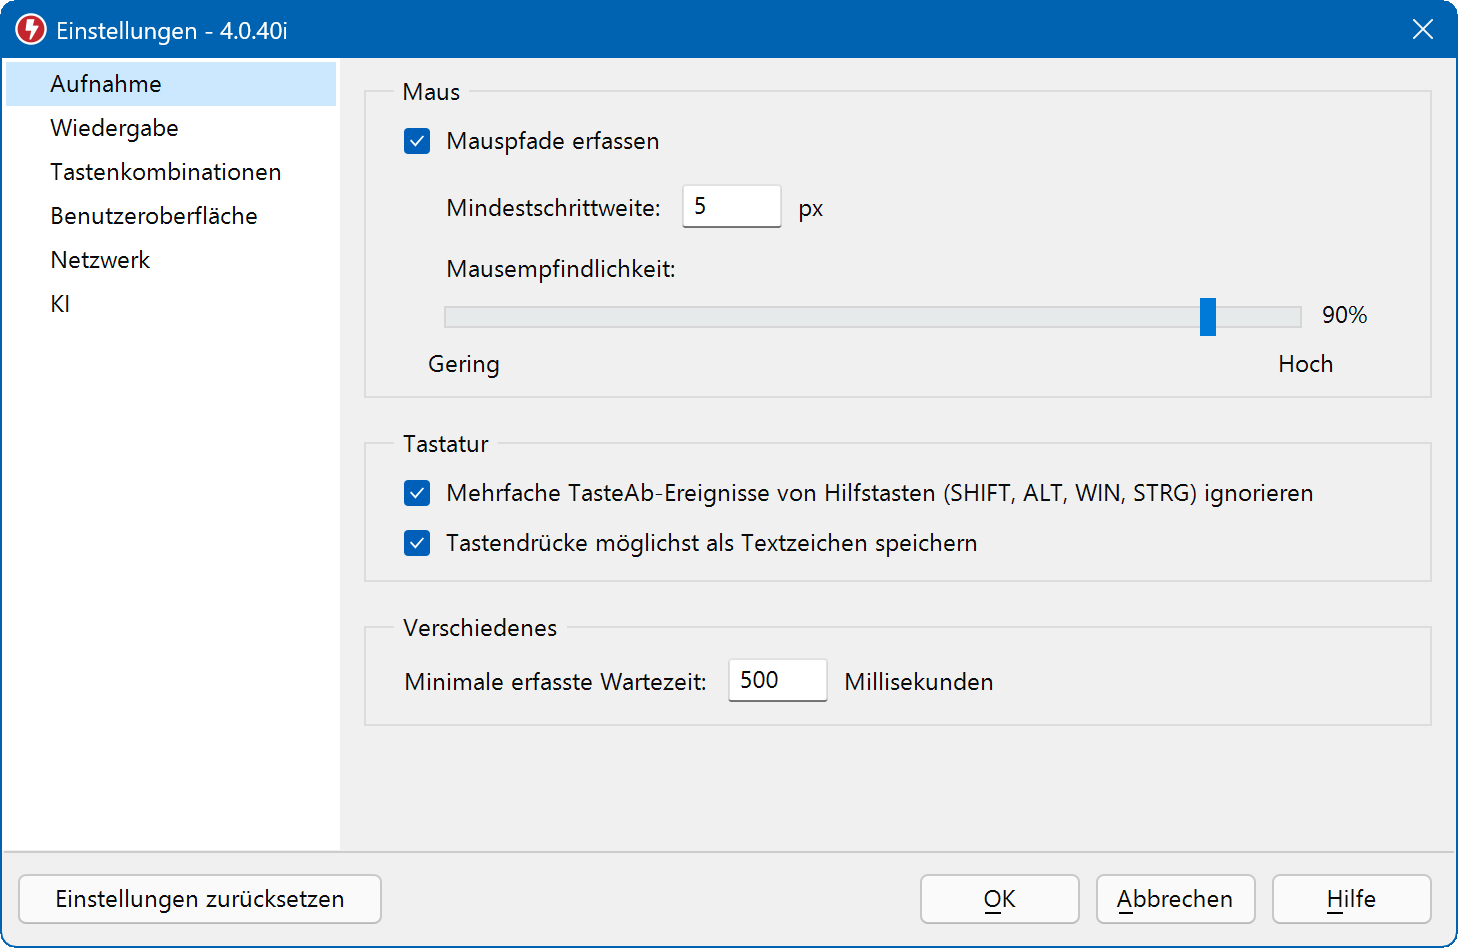Confirm settings with the OK button
The width and height of the screenshot is (1458, 948).
pos(999,899)
